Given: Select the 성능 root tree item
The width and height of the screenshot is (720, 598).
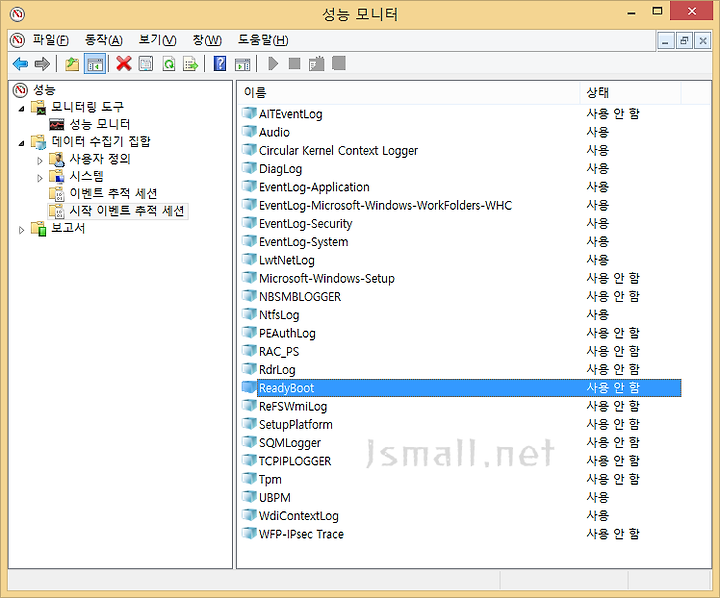Looking at the screenshot, I should pos(45,90).
